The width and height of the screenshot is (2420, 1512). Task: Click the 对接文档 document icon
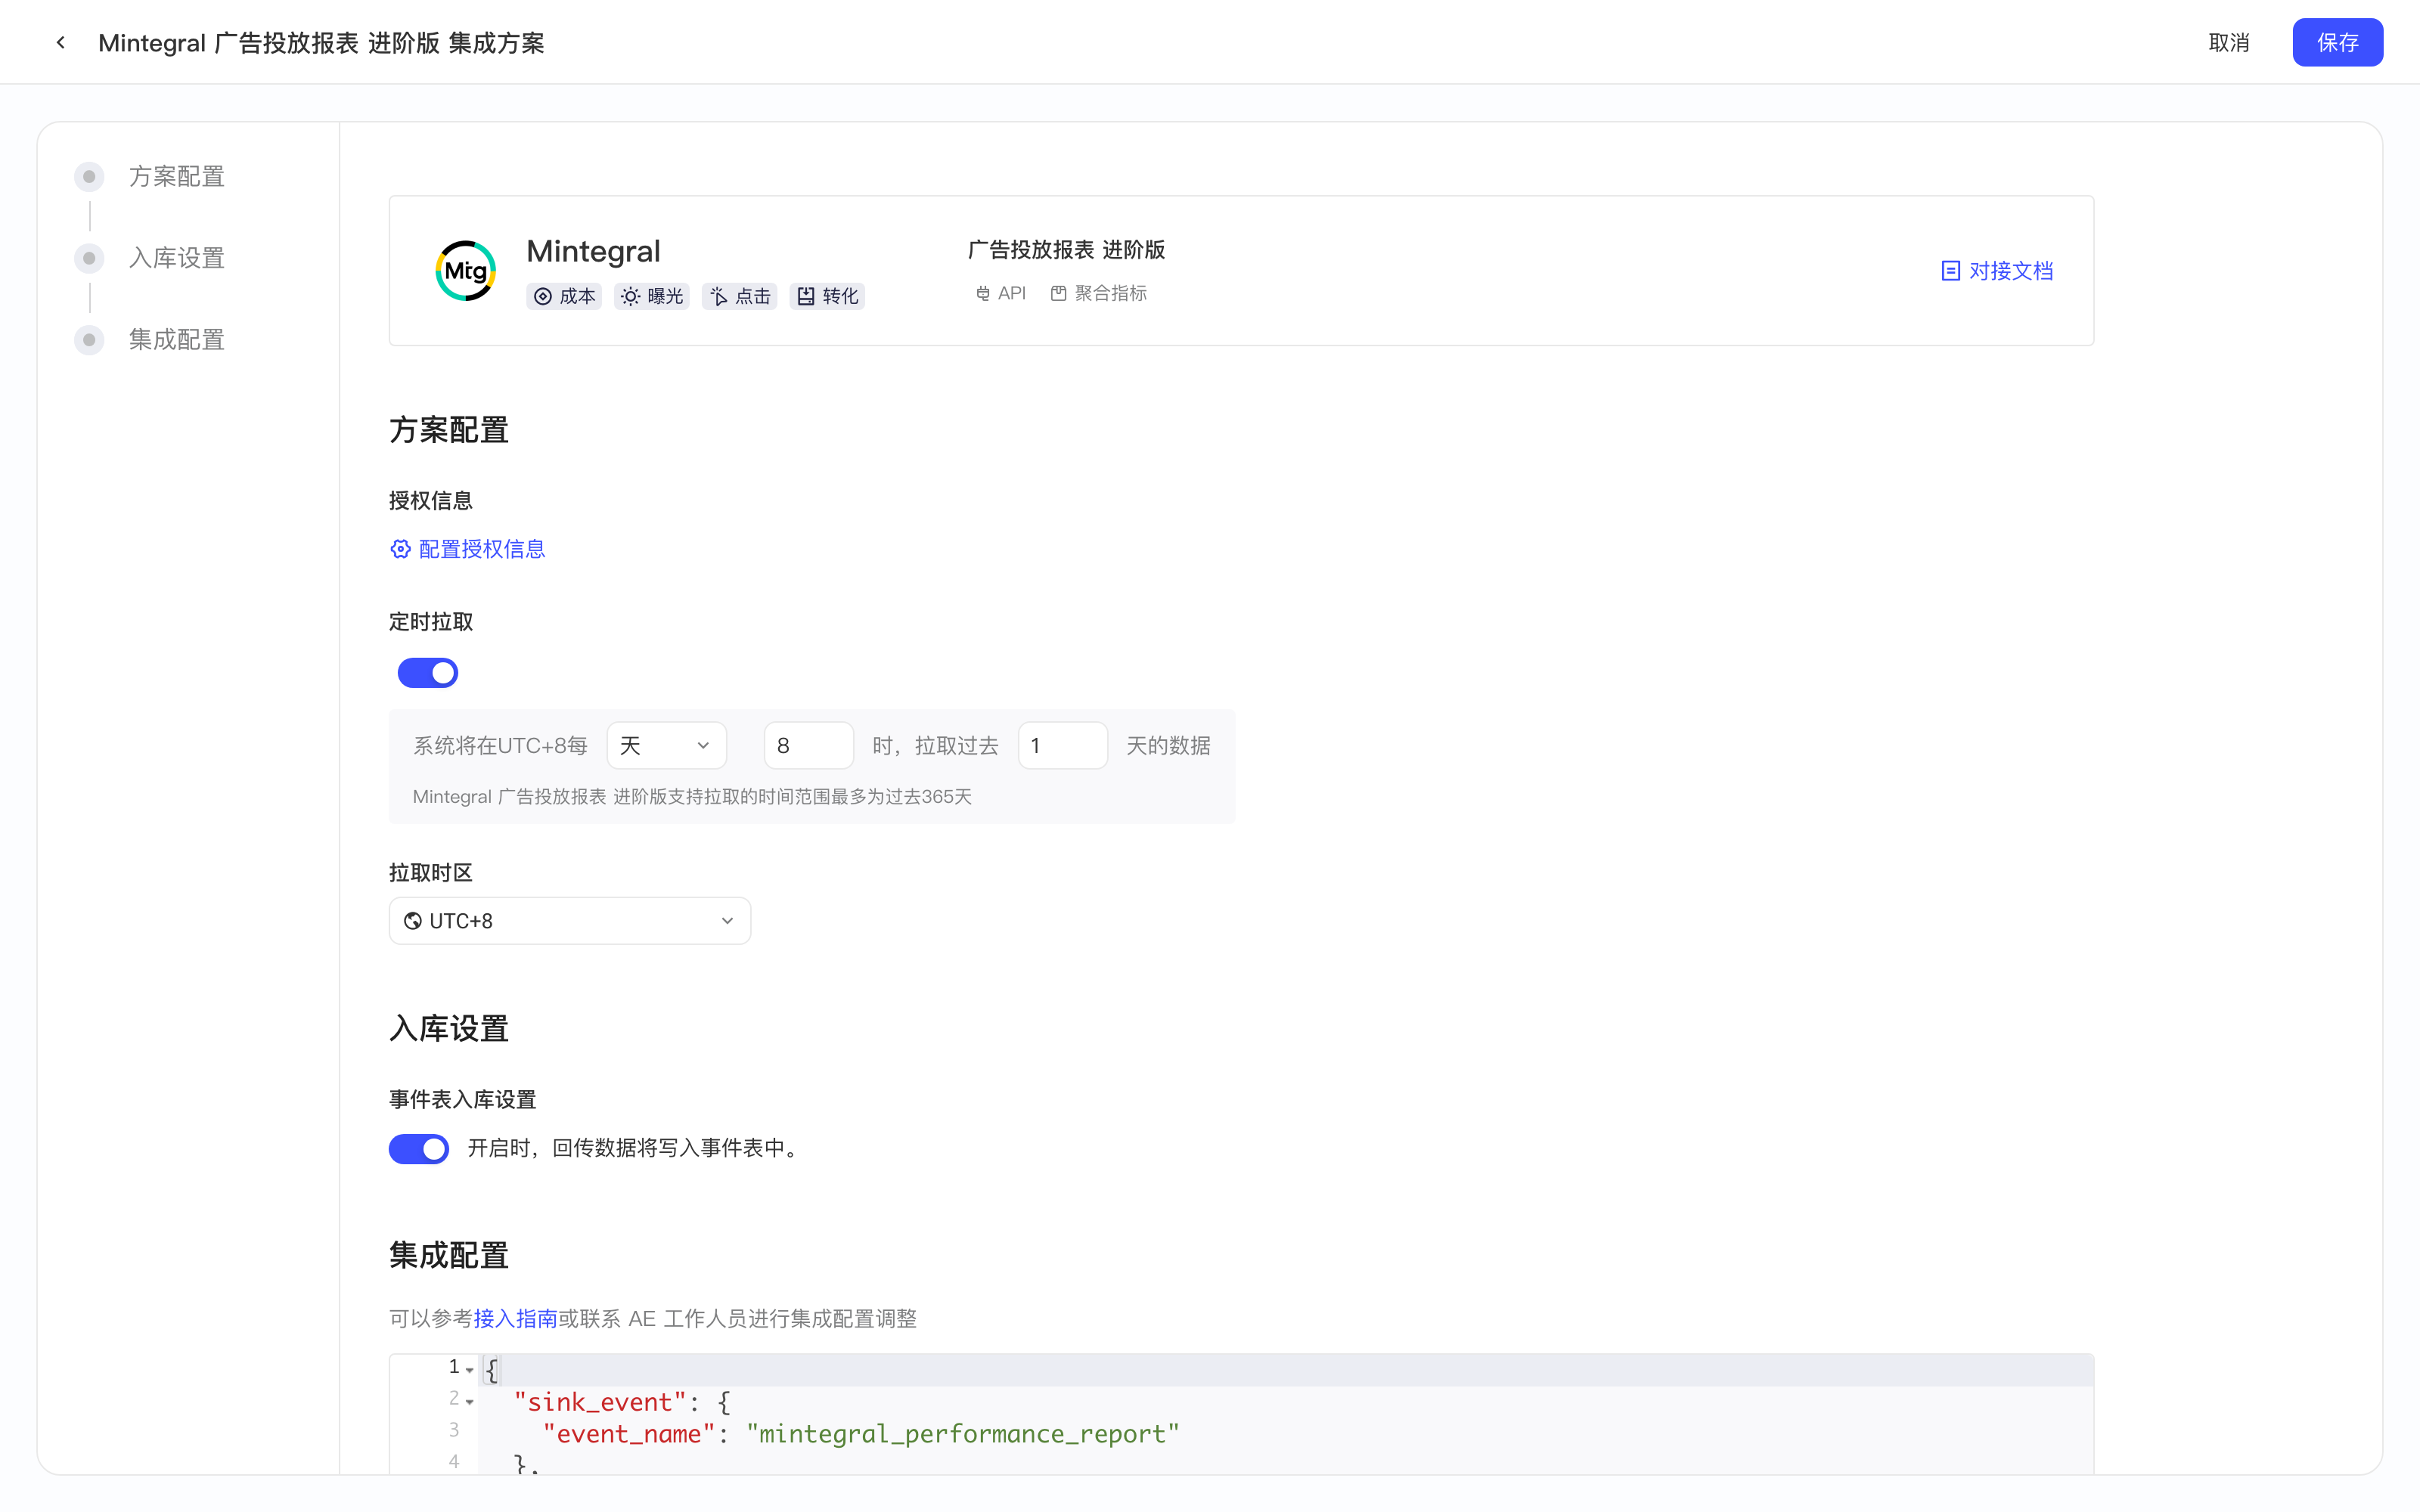tap(1950, 271)
